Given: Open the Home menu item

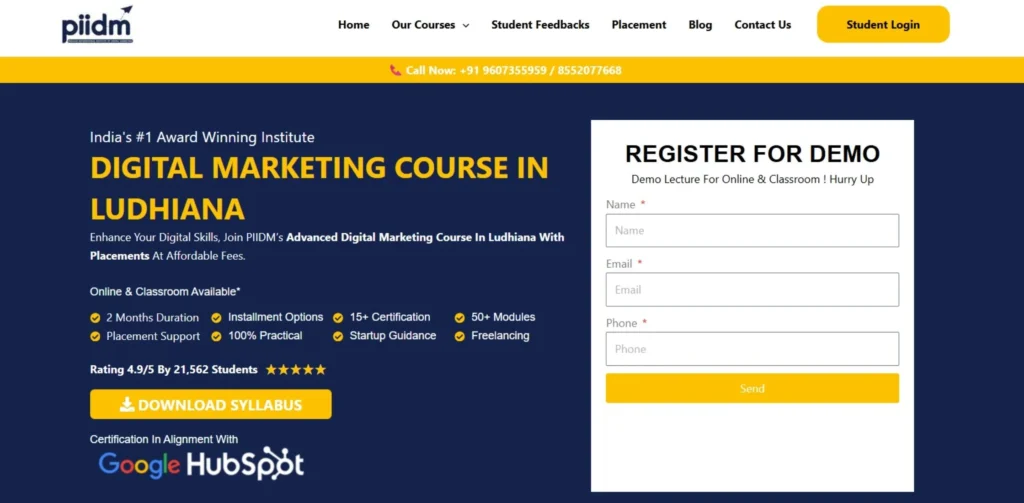Looking at the screenshot, I should [353, 25].
